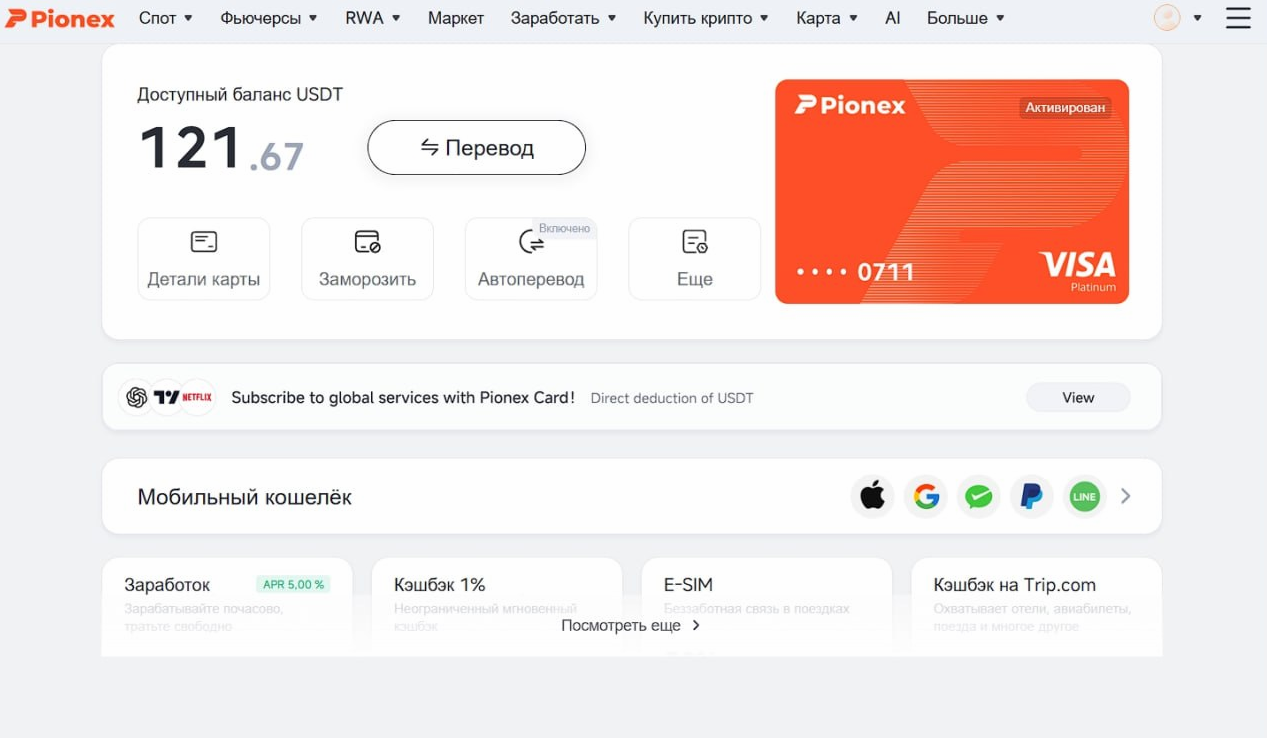1267x738 pixels.
Task: Select the Google Pay wallet icon
Action: [926, 496]
